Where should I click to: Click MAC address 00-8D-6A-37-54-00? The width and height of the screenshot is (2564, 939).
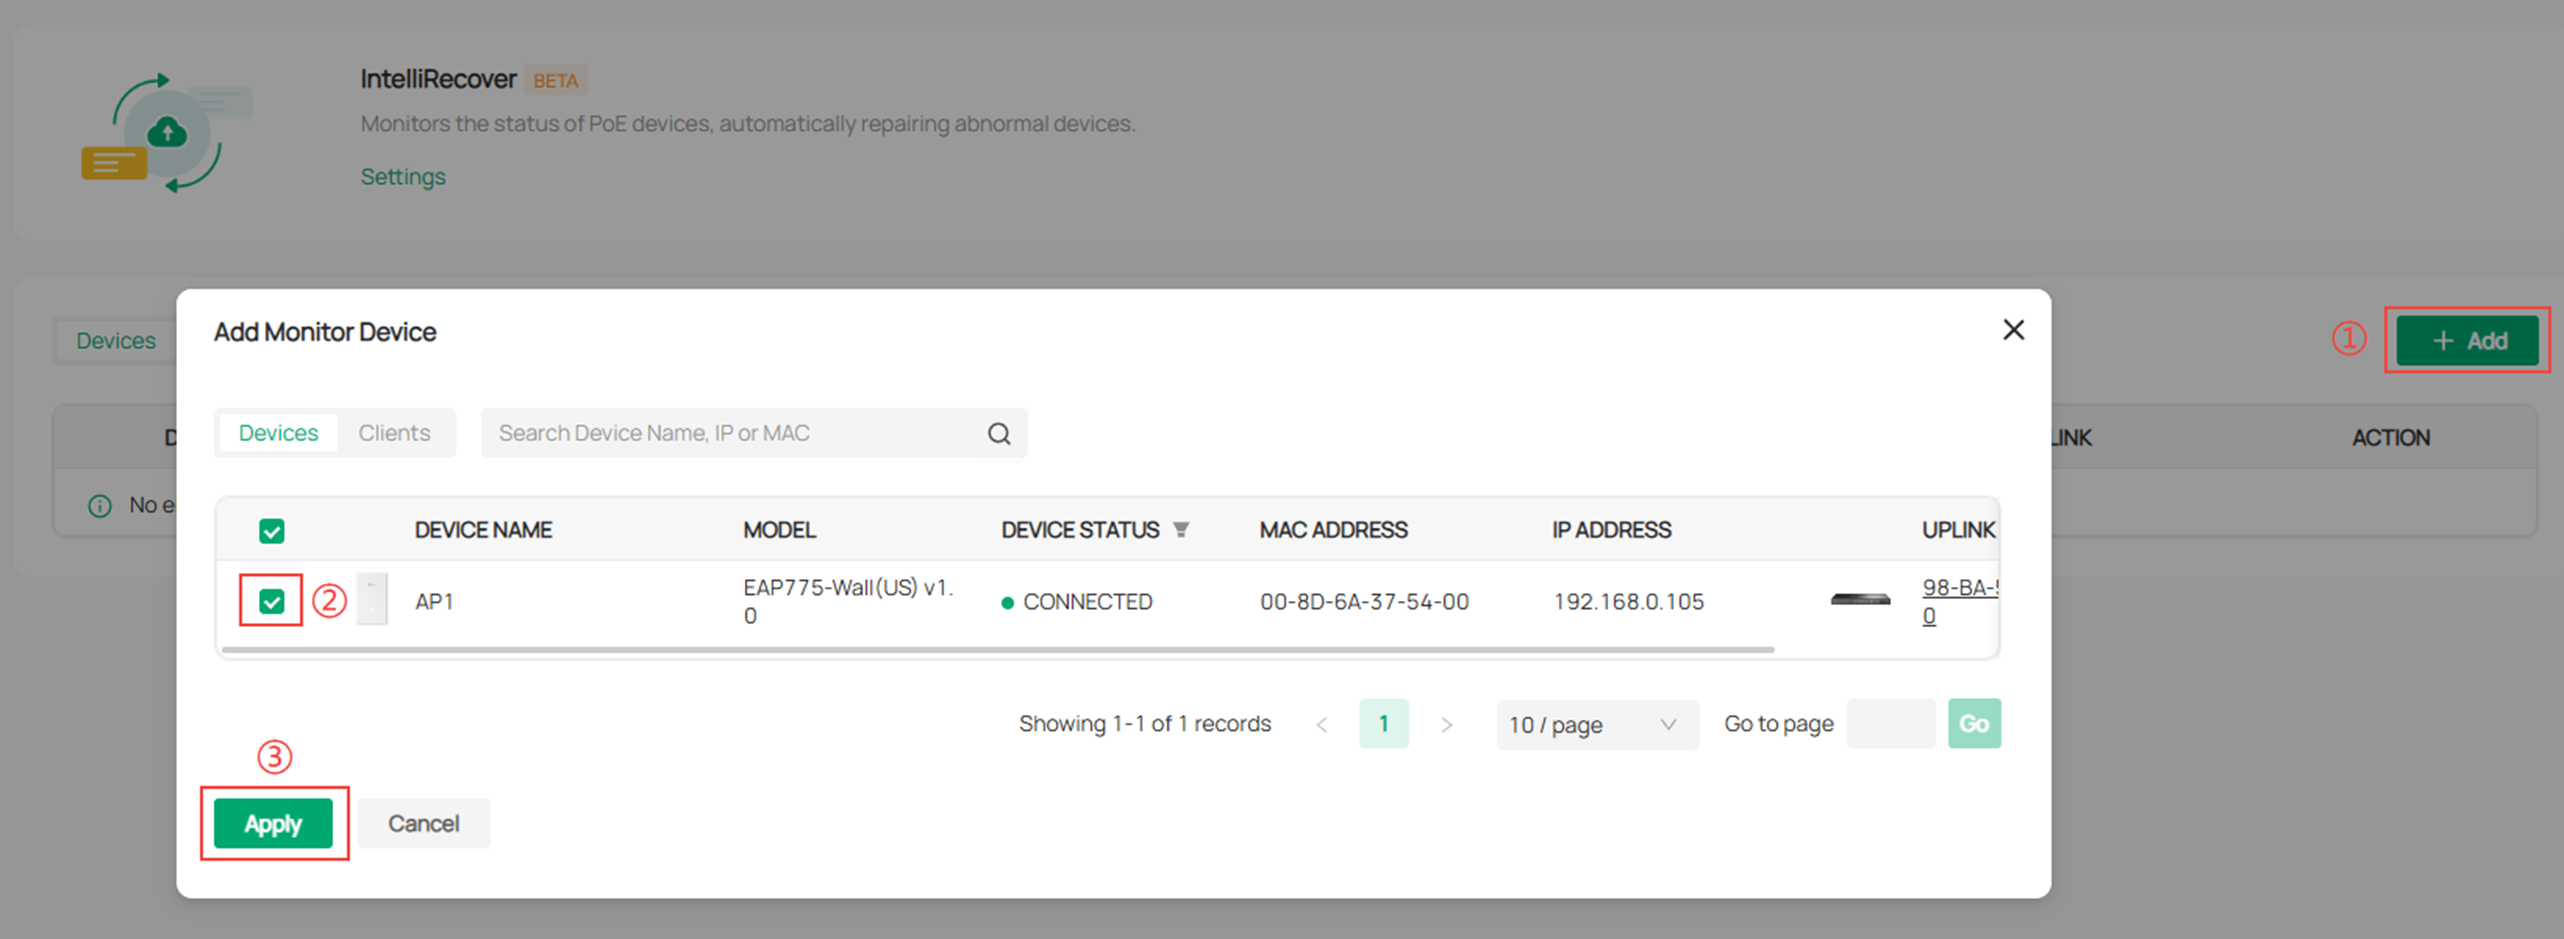(x=1364, y=602)
